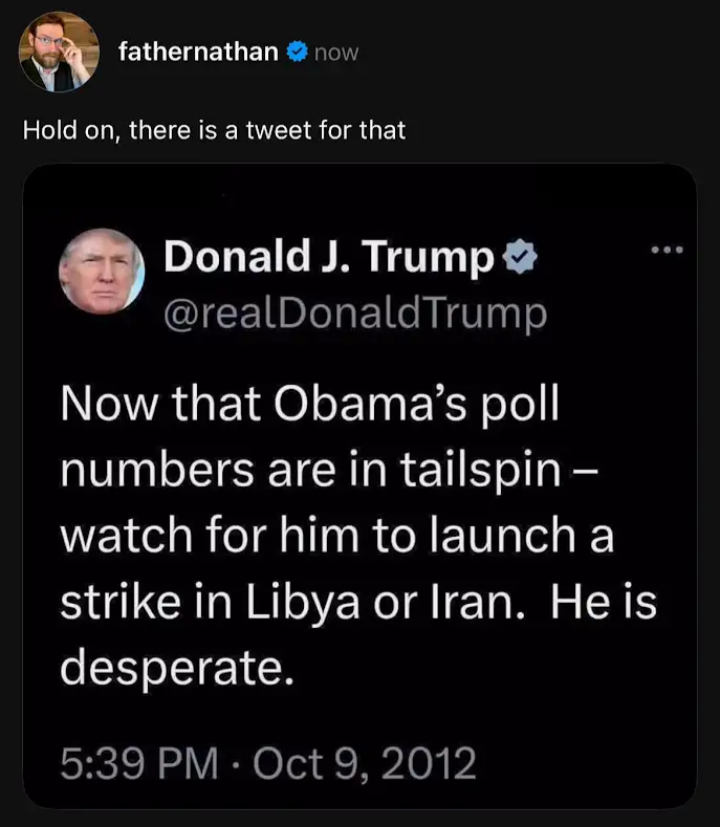720x827 pixels.
Task: Click Donald J. Trump's verified checkmark icon
Action: pos(518,255)
